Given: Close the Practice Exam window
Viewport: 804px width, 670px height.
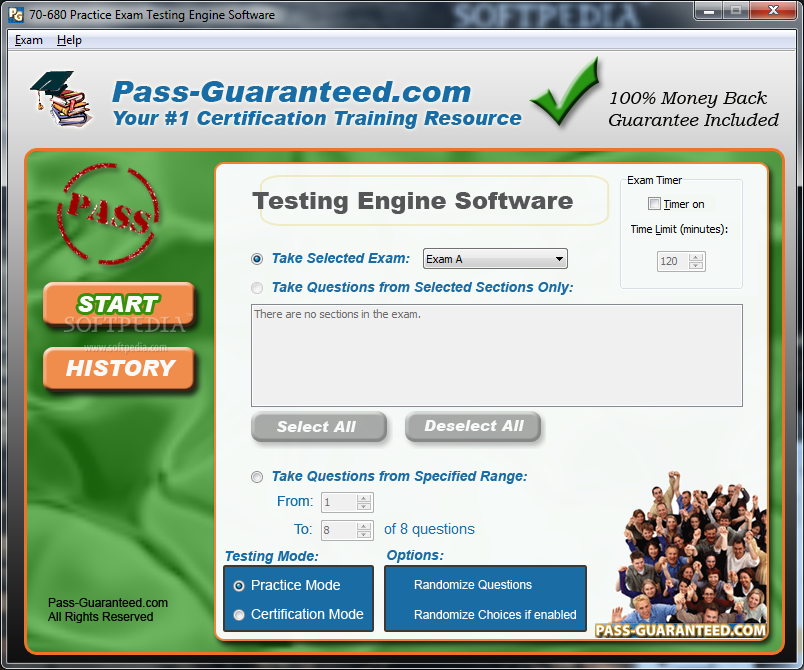Looking at the screenshot, I should pyautogui.click(x=773, y=10).
